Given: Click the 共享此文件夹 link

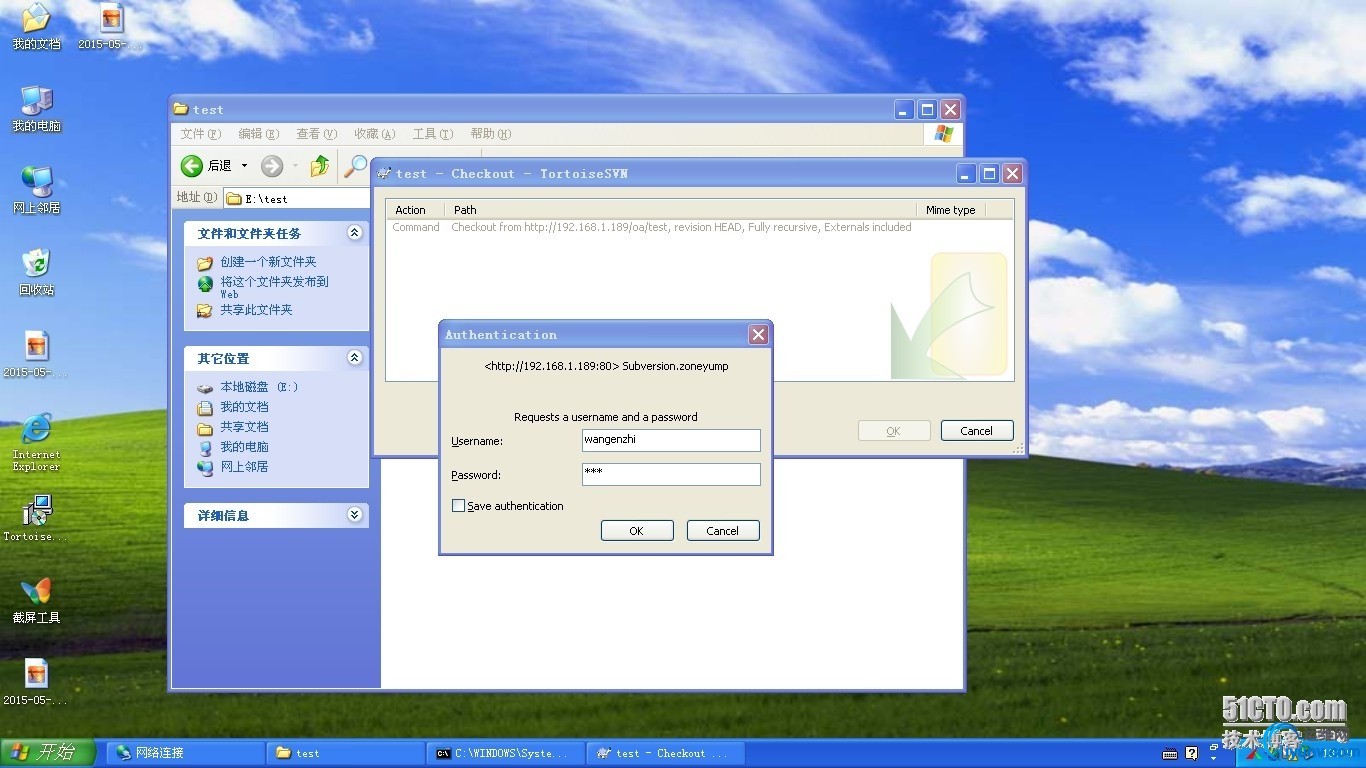Looking at the screenshot, I should [x=256, y=310].
